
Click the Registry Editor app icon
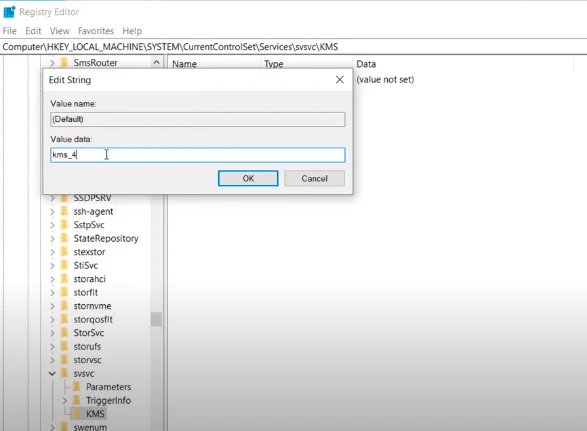9,12
